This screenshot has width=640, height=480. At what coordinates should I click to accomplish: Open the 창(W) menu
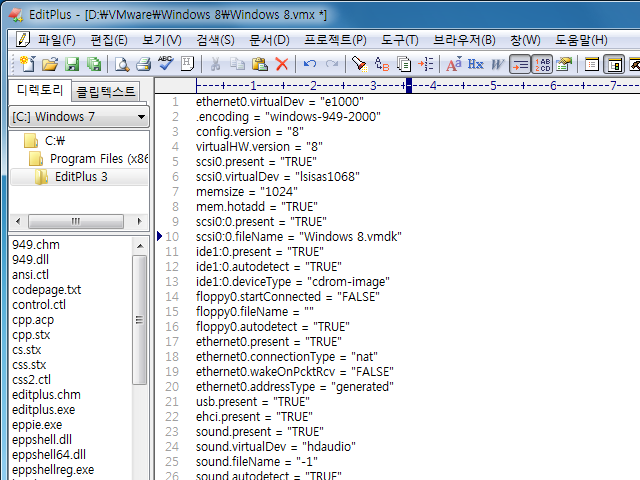point(525,40)
